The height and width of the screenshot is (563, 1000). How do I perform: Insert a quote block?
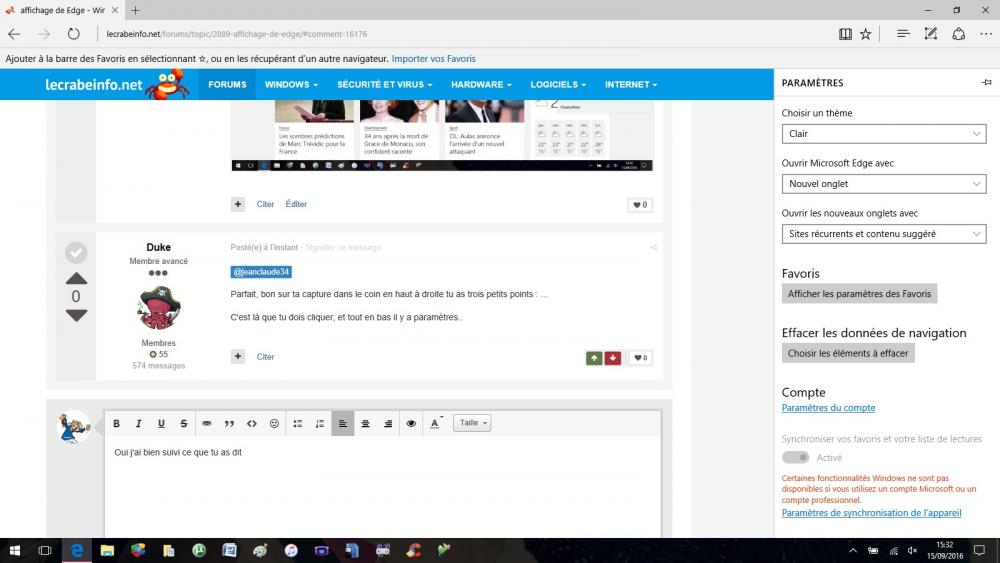(x=229, y=423)
